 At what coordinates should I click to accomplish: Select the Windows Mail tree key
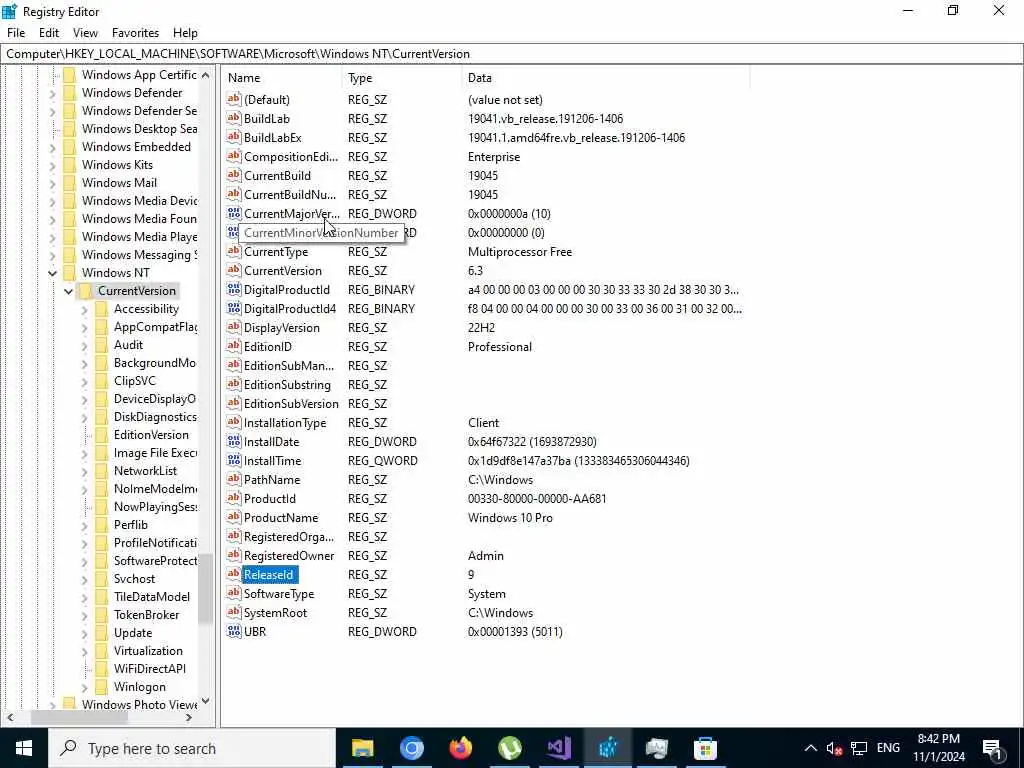tap(120, 183)
